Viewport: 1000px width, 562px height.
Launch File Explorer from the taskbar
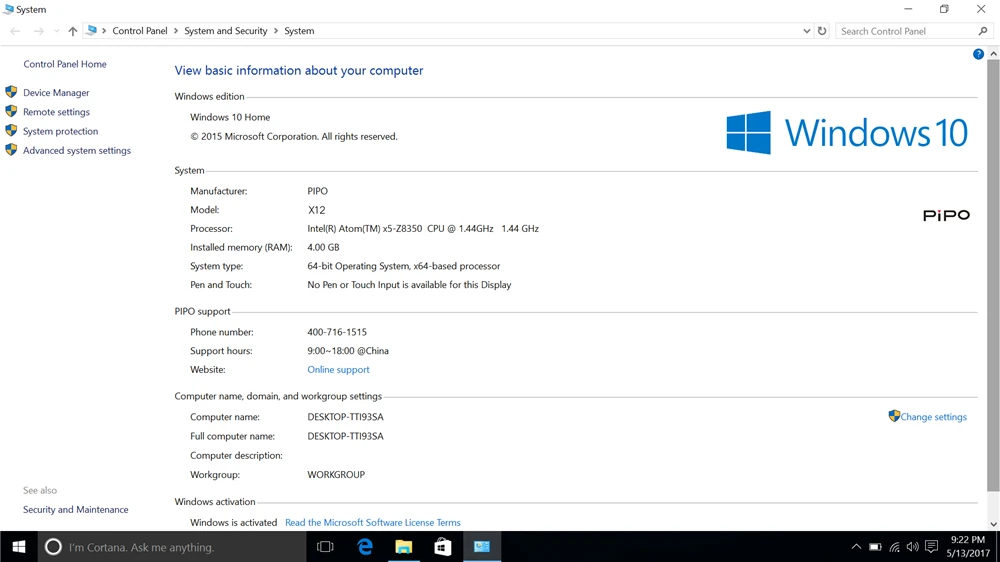tap(404, 547)
